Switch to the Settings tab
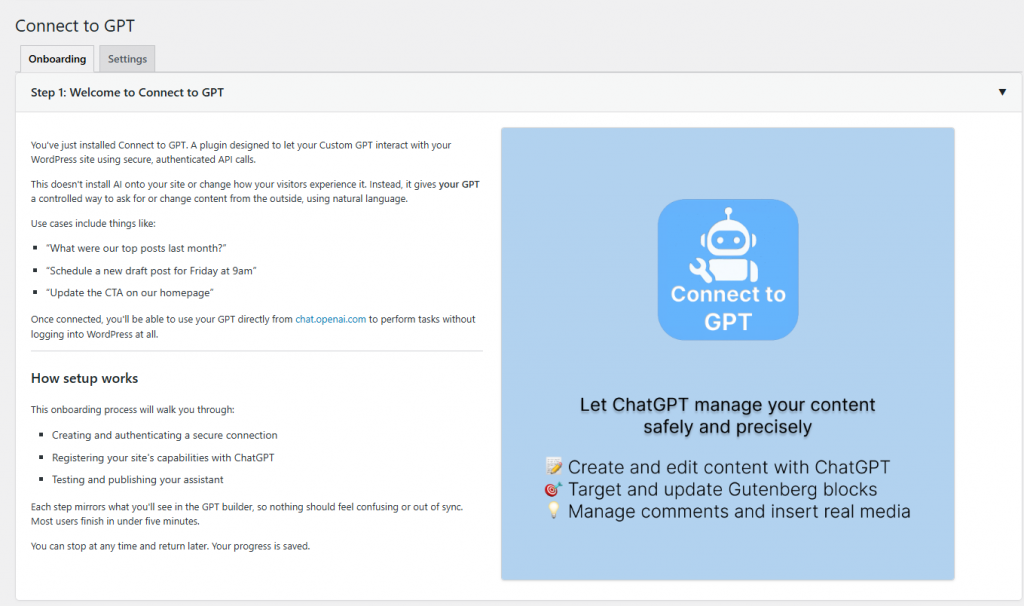1024x606 pixels. point(127,59)
